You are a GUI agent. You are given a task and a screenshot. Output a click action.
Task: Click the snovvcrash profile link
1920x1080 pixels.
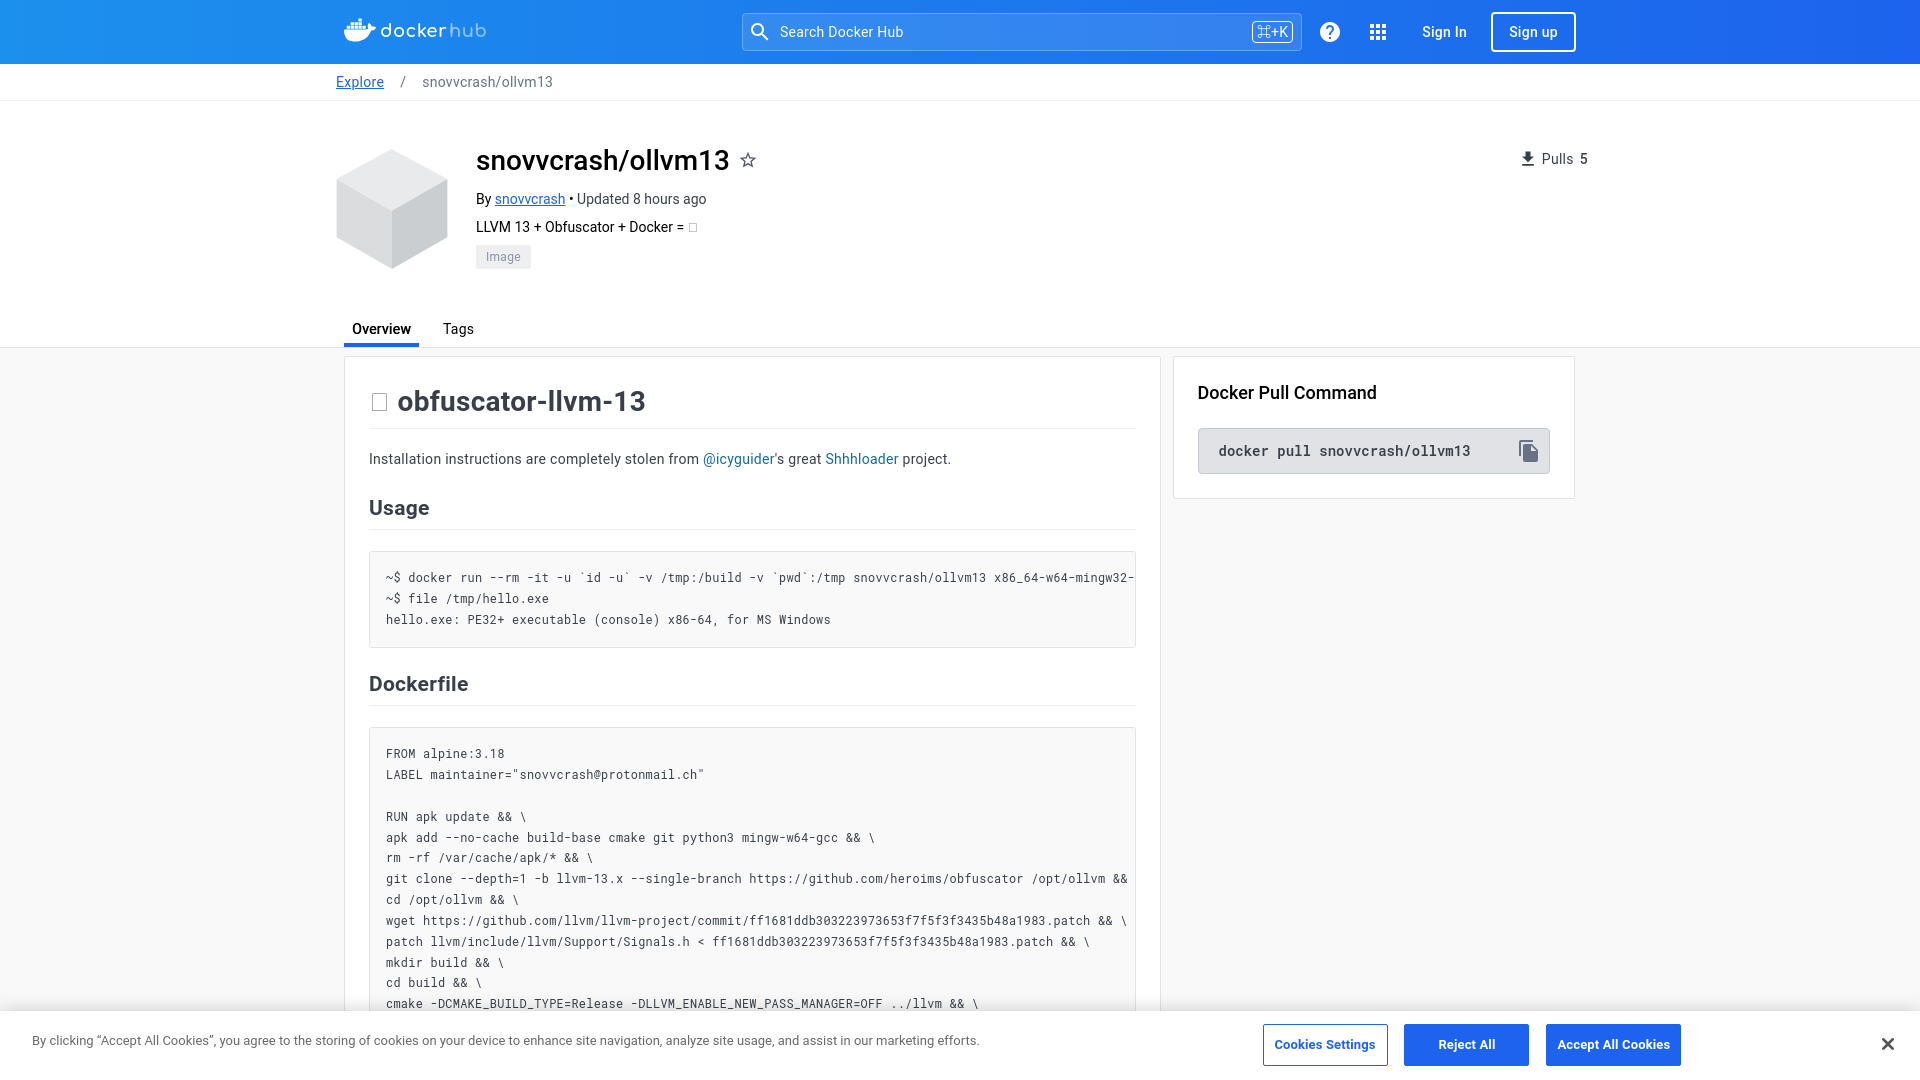coord(529,199)
